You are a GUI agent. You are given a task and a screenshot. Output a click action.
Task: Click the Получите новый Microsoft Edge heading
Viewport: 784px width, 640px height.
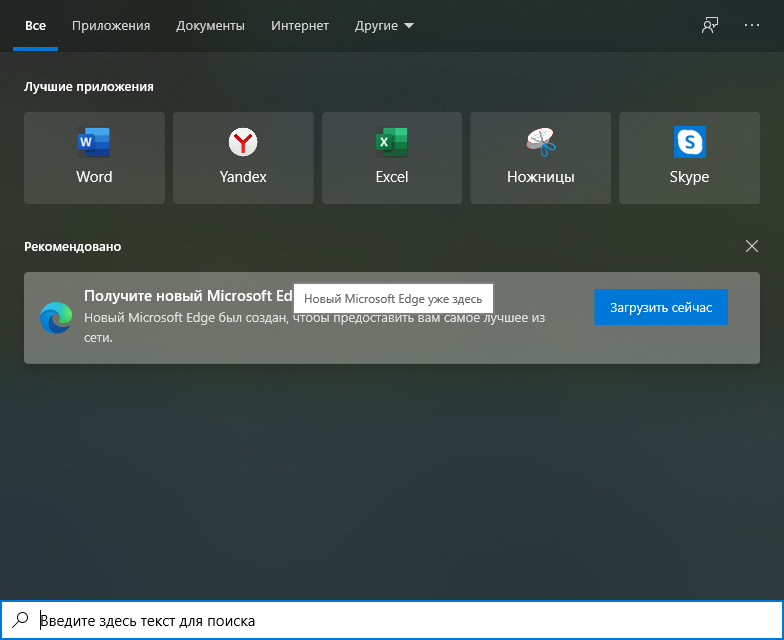[188, 296]
